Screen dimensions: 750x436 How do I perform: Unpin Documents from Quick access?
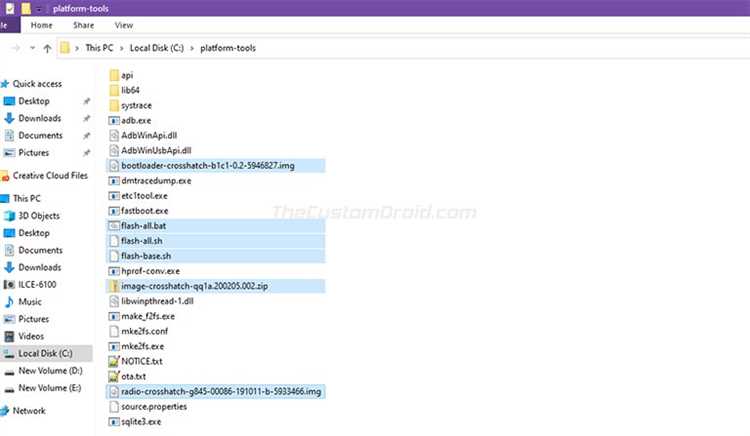(x=87, y=136)
